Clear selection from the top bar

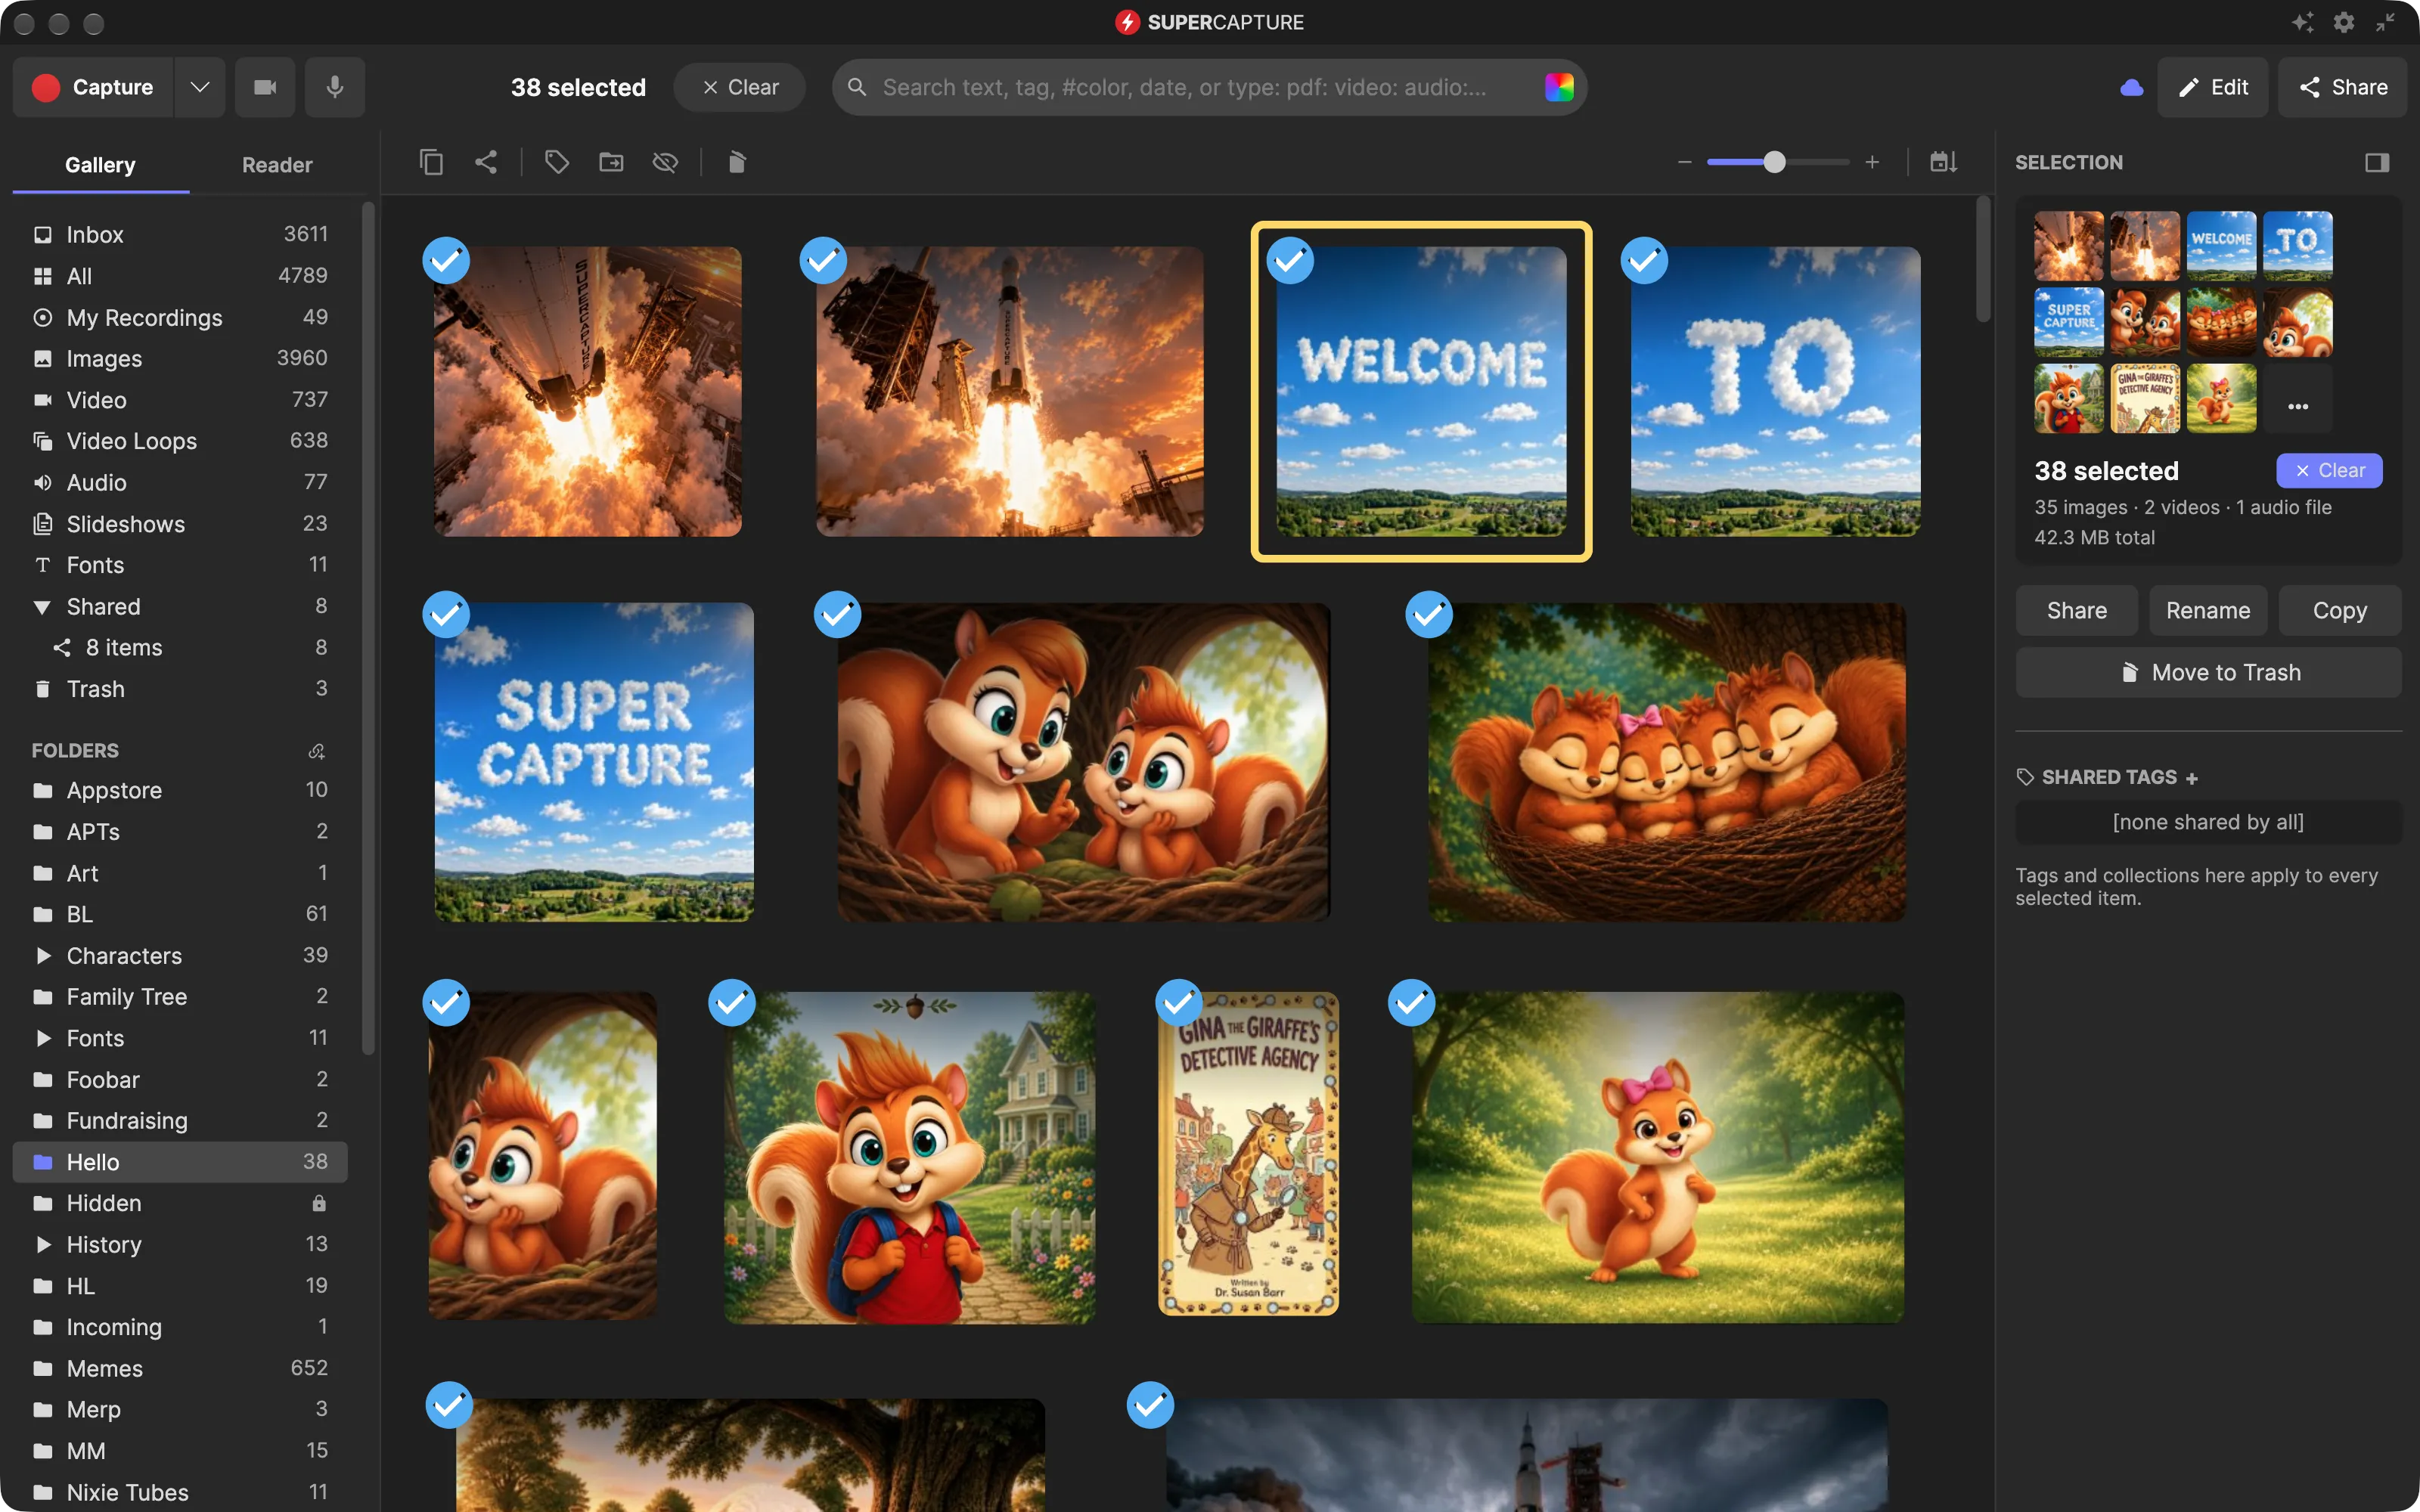[740, 87]
